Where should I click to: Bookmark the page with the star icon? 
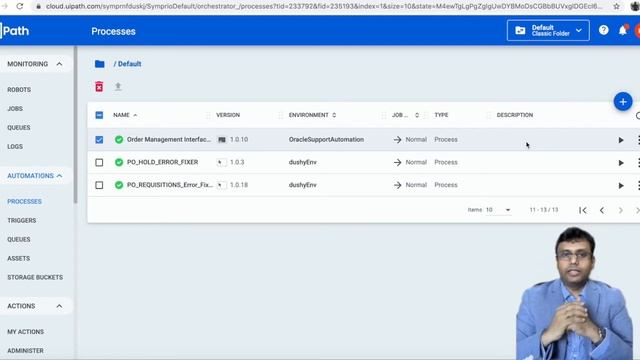[x=616, y=7]
